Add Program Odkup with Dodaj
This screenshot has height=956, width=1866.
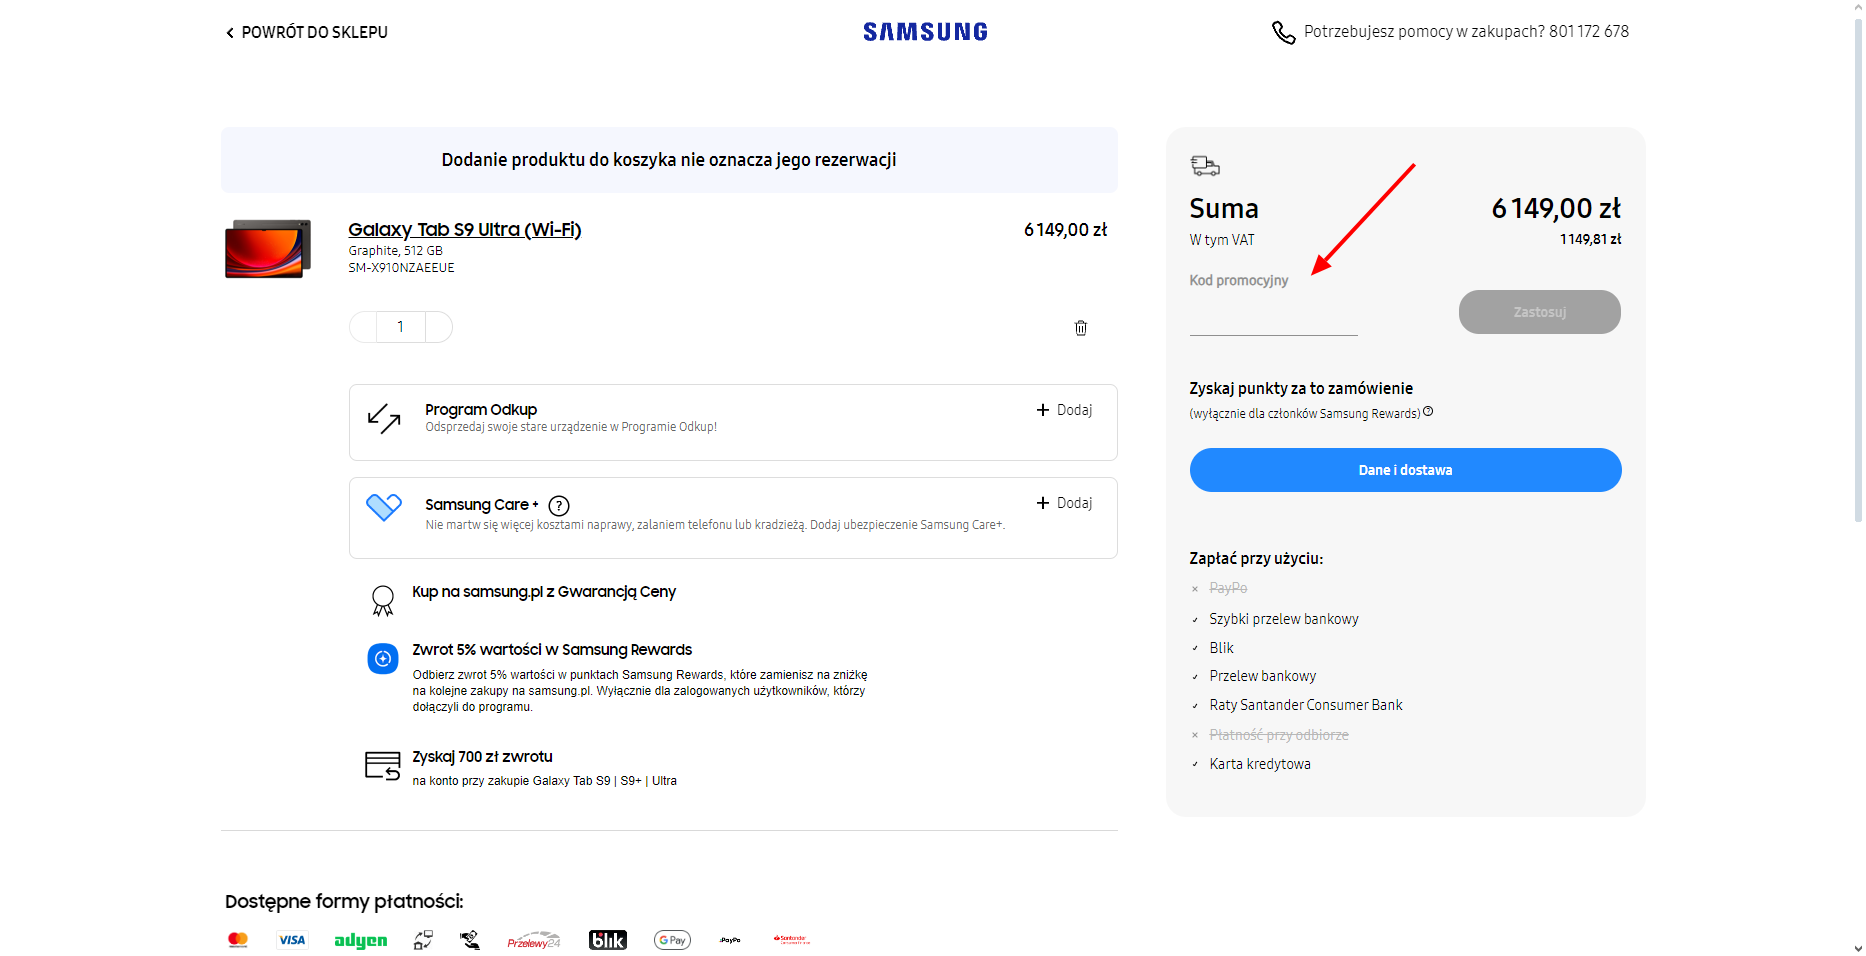[1065, 410]
